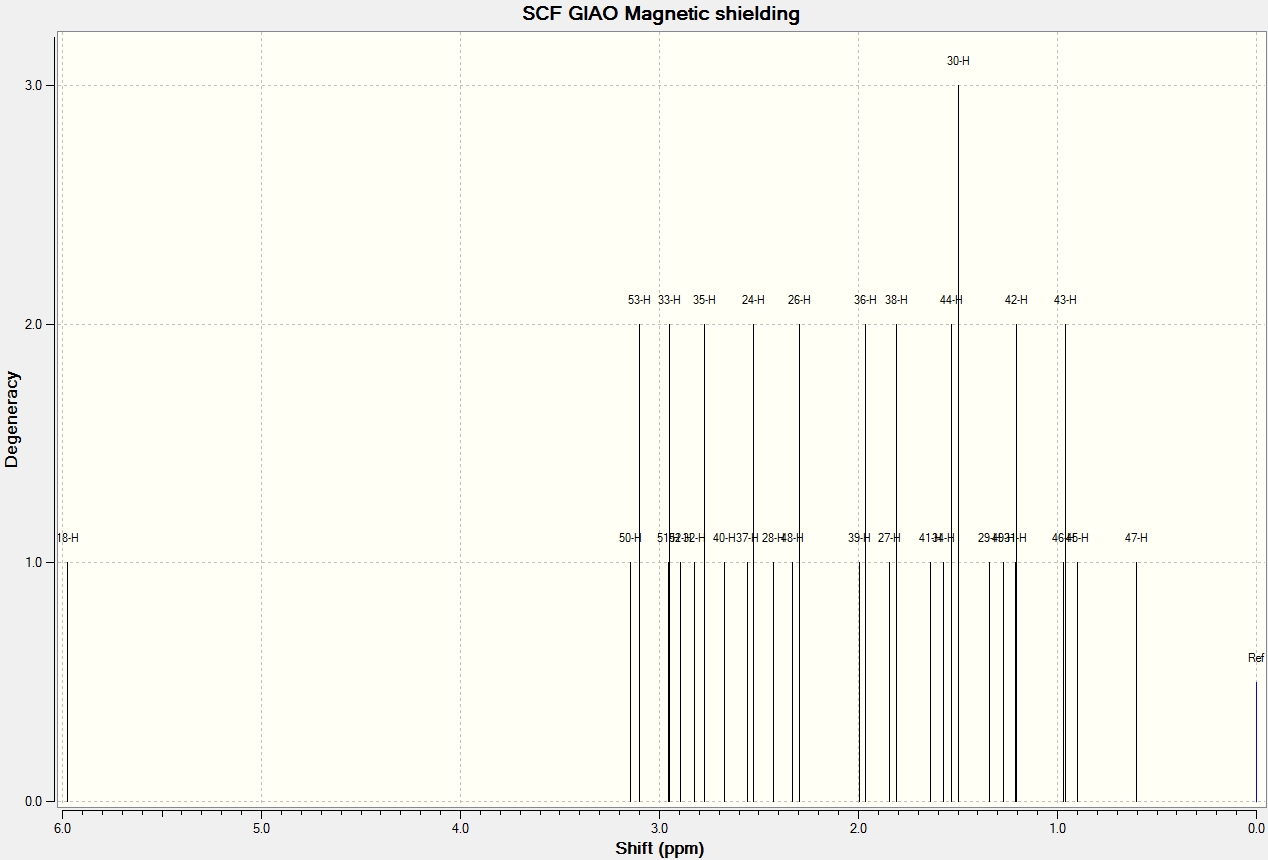Viewport: 1268px width, 860px height.
Task: Select the 18-H peak label
Action: 67,538
